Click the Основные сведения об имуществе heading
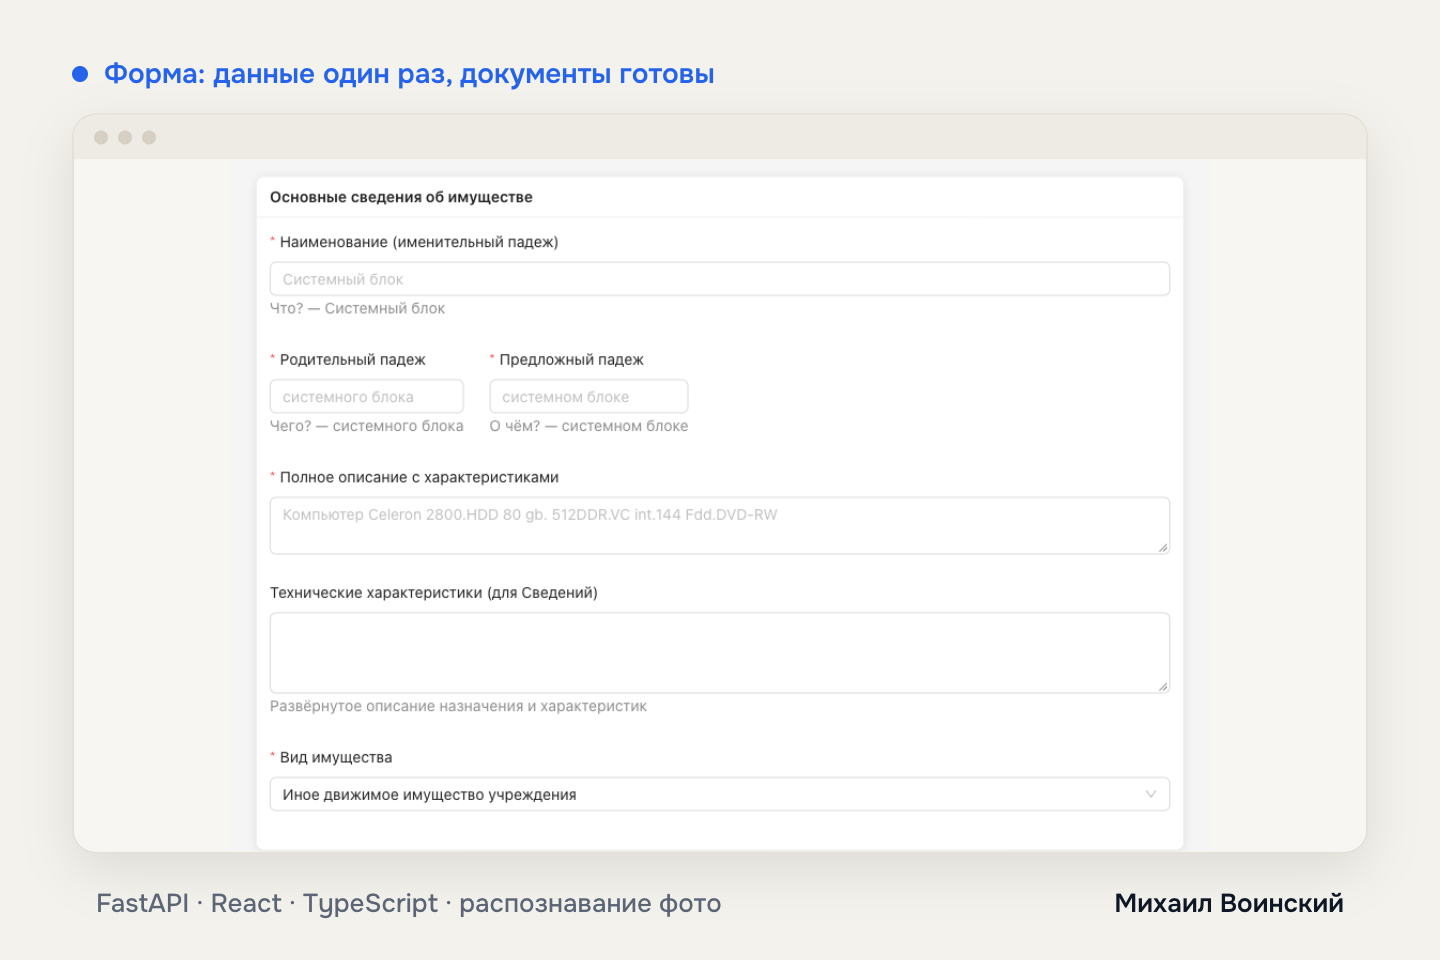Image resolution: width=1440 pixels, height=960 pixels. [x=401, y=197]
